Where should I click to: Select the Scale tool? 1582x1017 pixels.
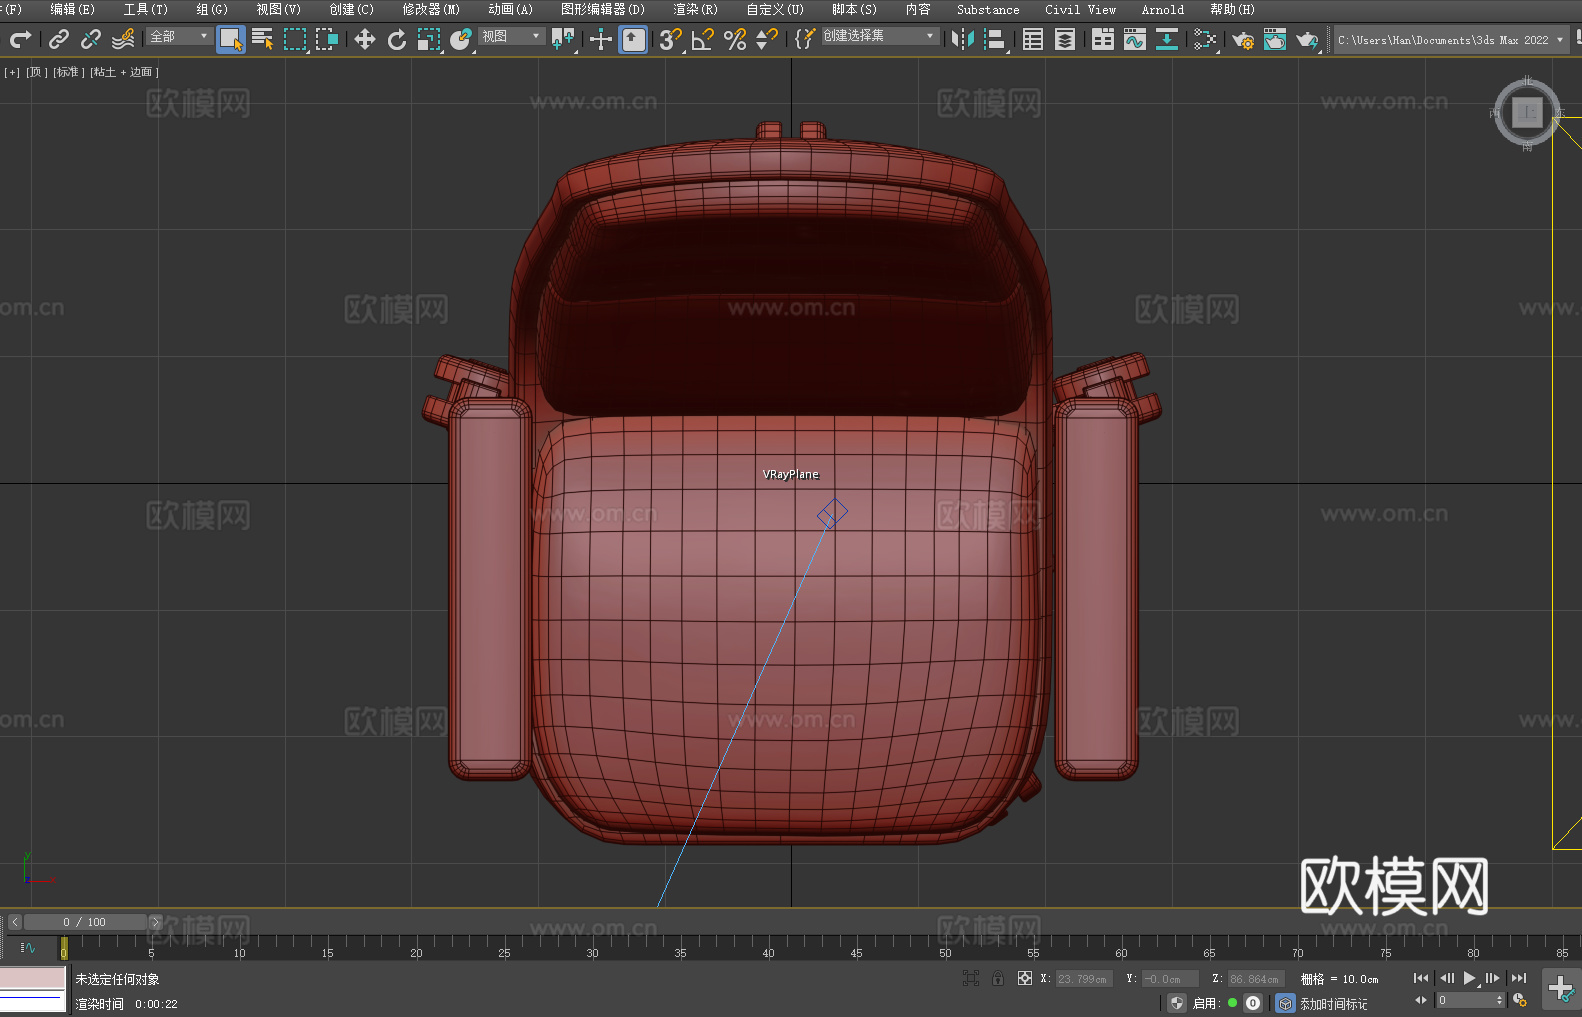[x=429, y=39]
